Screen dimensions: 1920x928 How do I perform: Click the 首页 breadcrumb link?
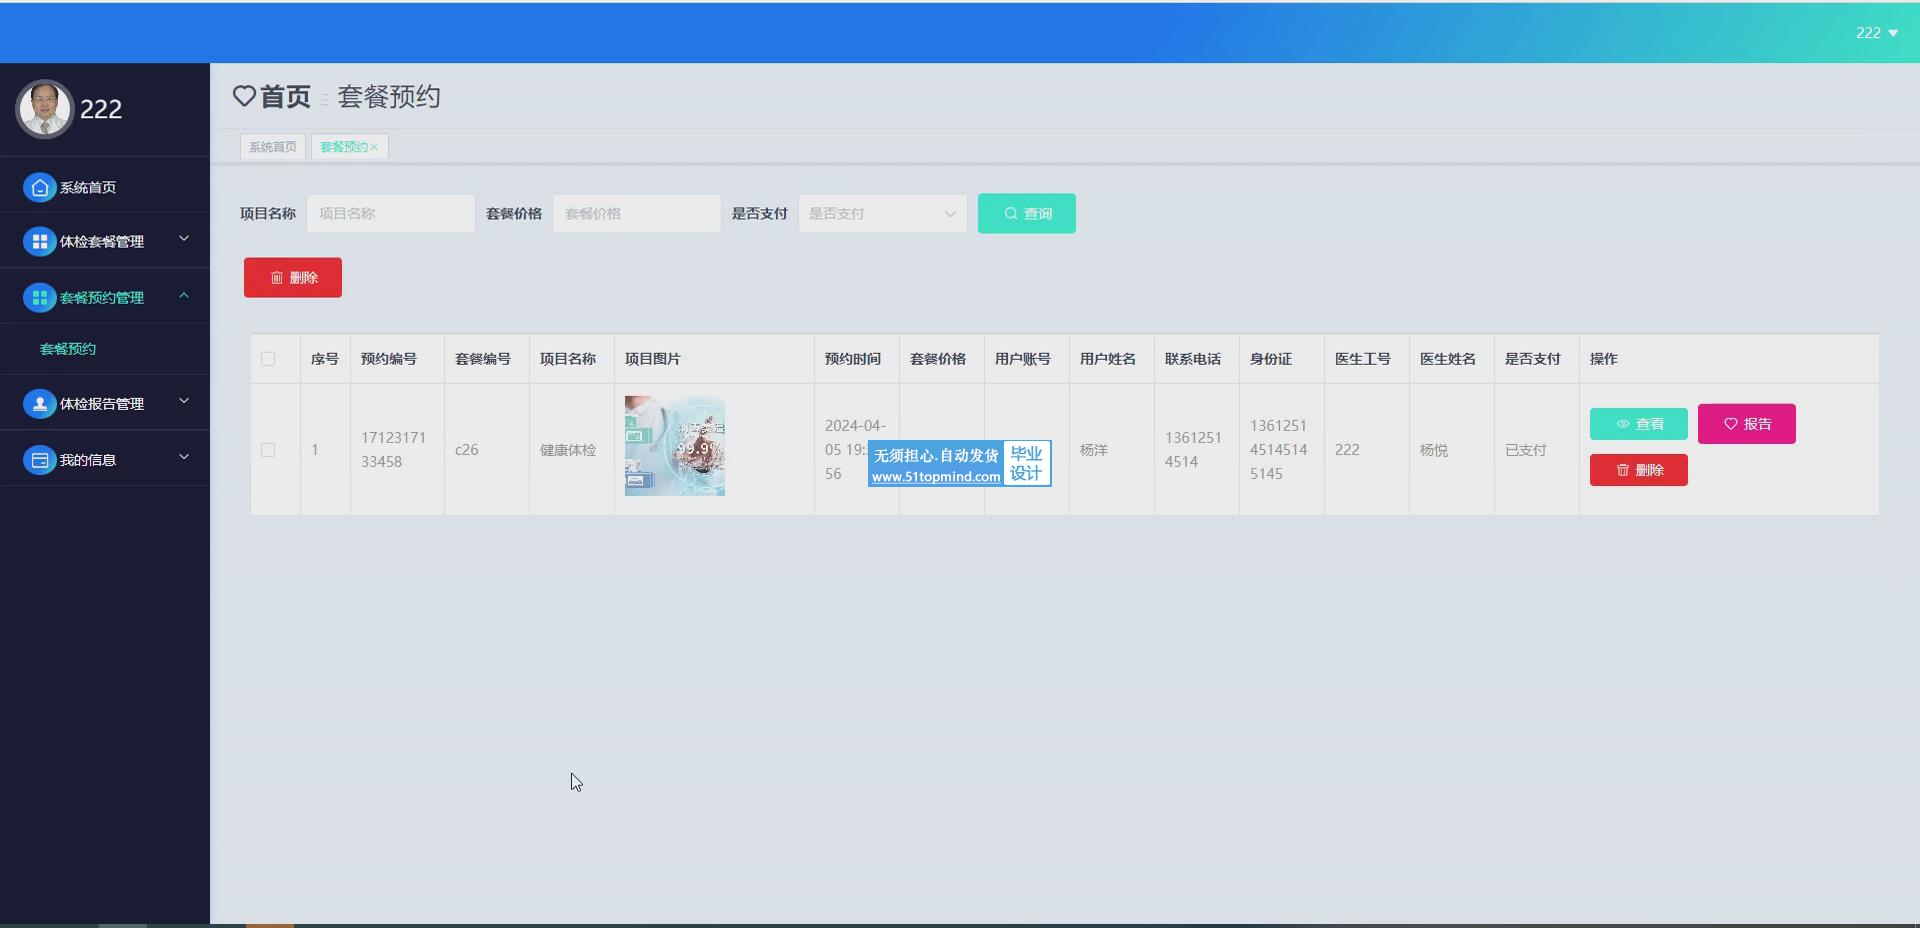285,96
